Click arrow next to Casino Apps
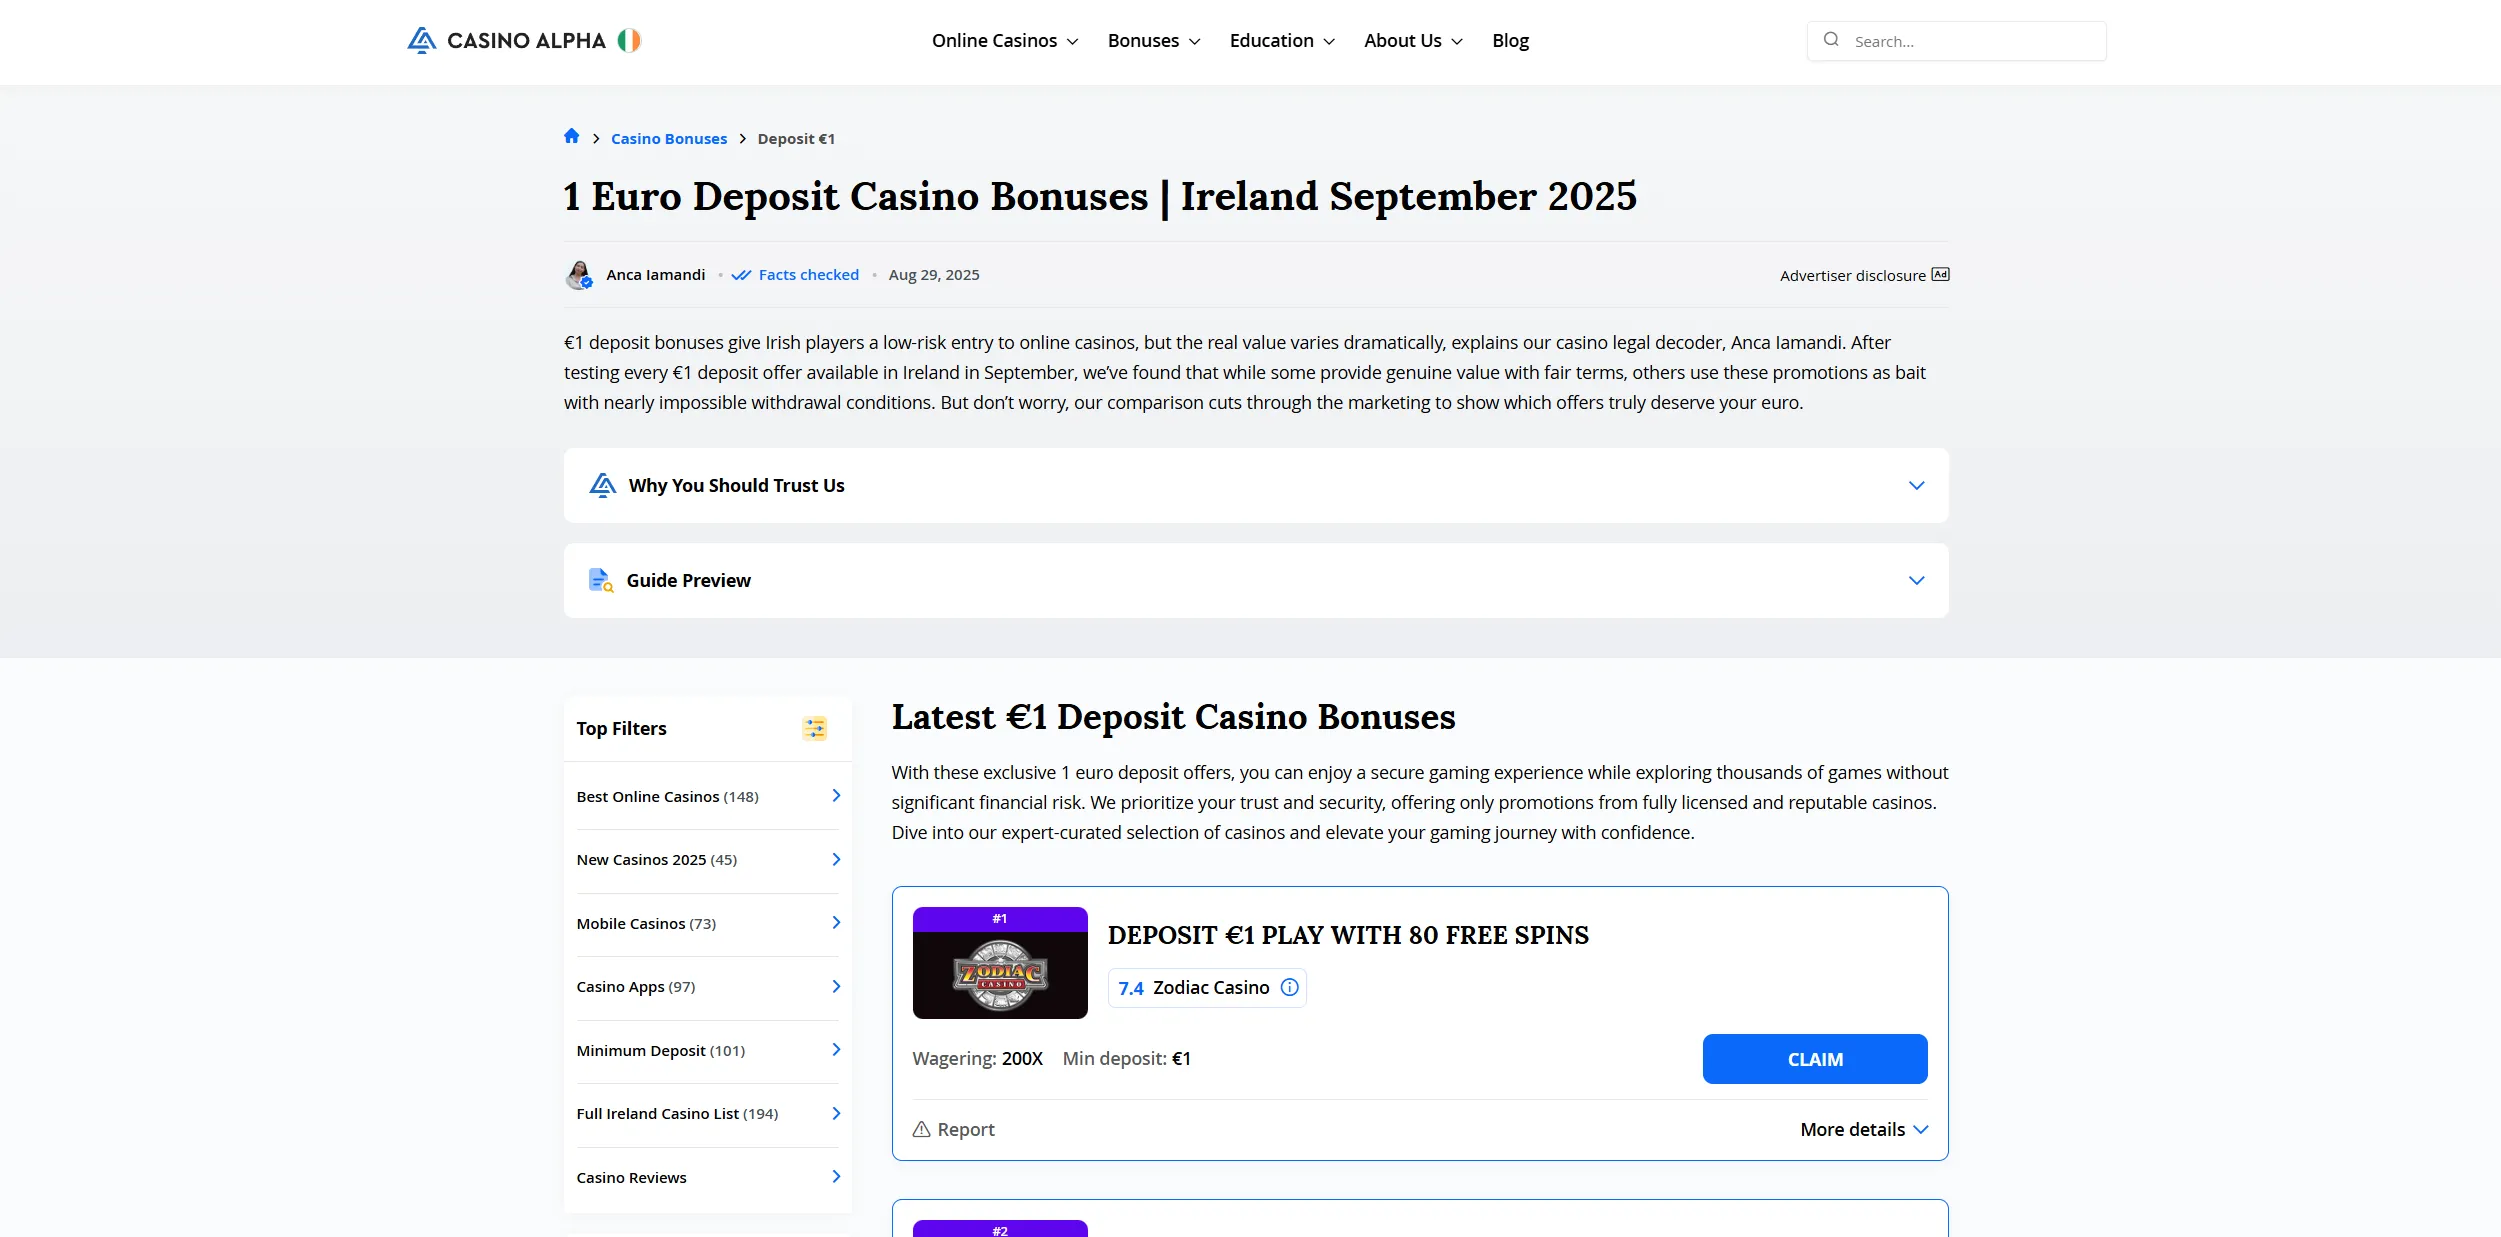Screen dimensions: 2501x1237 pos(836,986)
